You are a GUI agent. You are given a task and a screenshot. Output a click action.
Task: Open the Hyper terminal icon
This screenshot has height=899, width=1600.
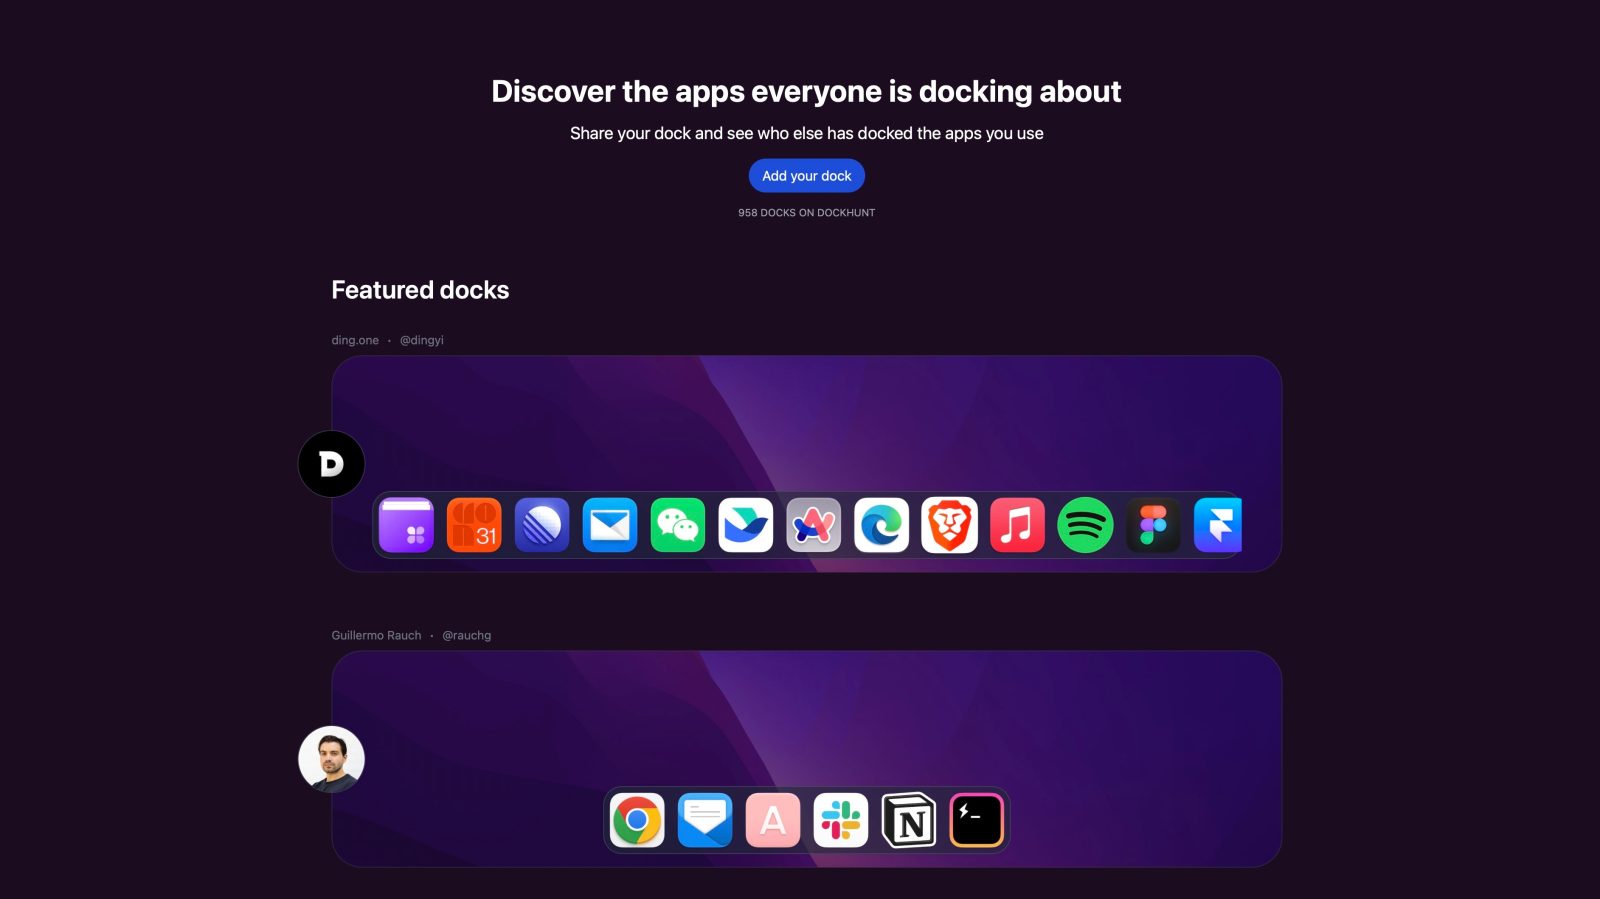point(976,821)
